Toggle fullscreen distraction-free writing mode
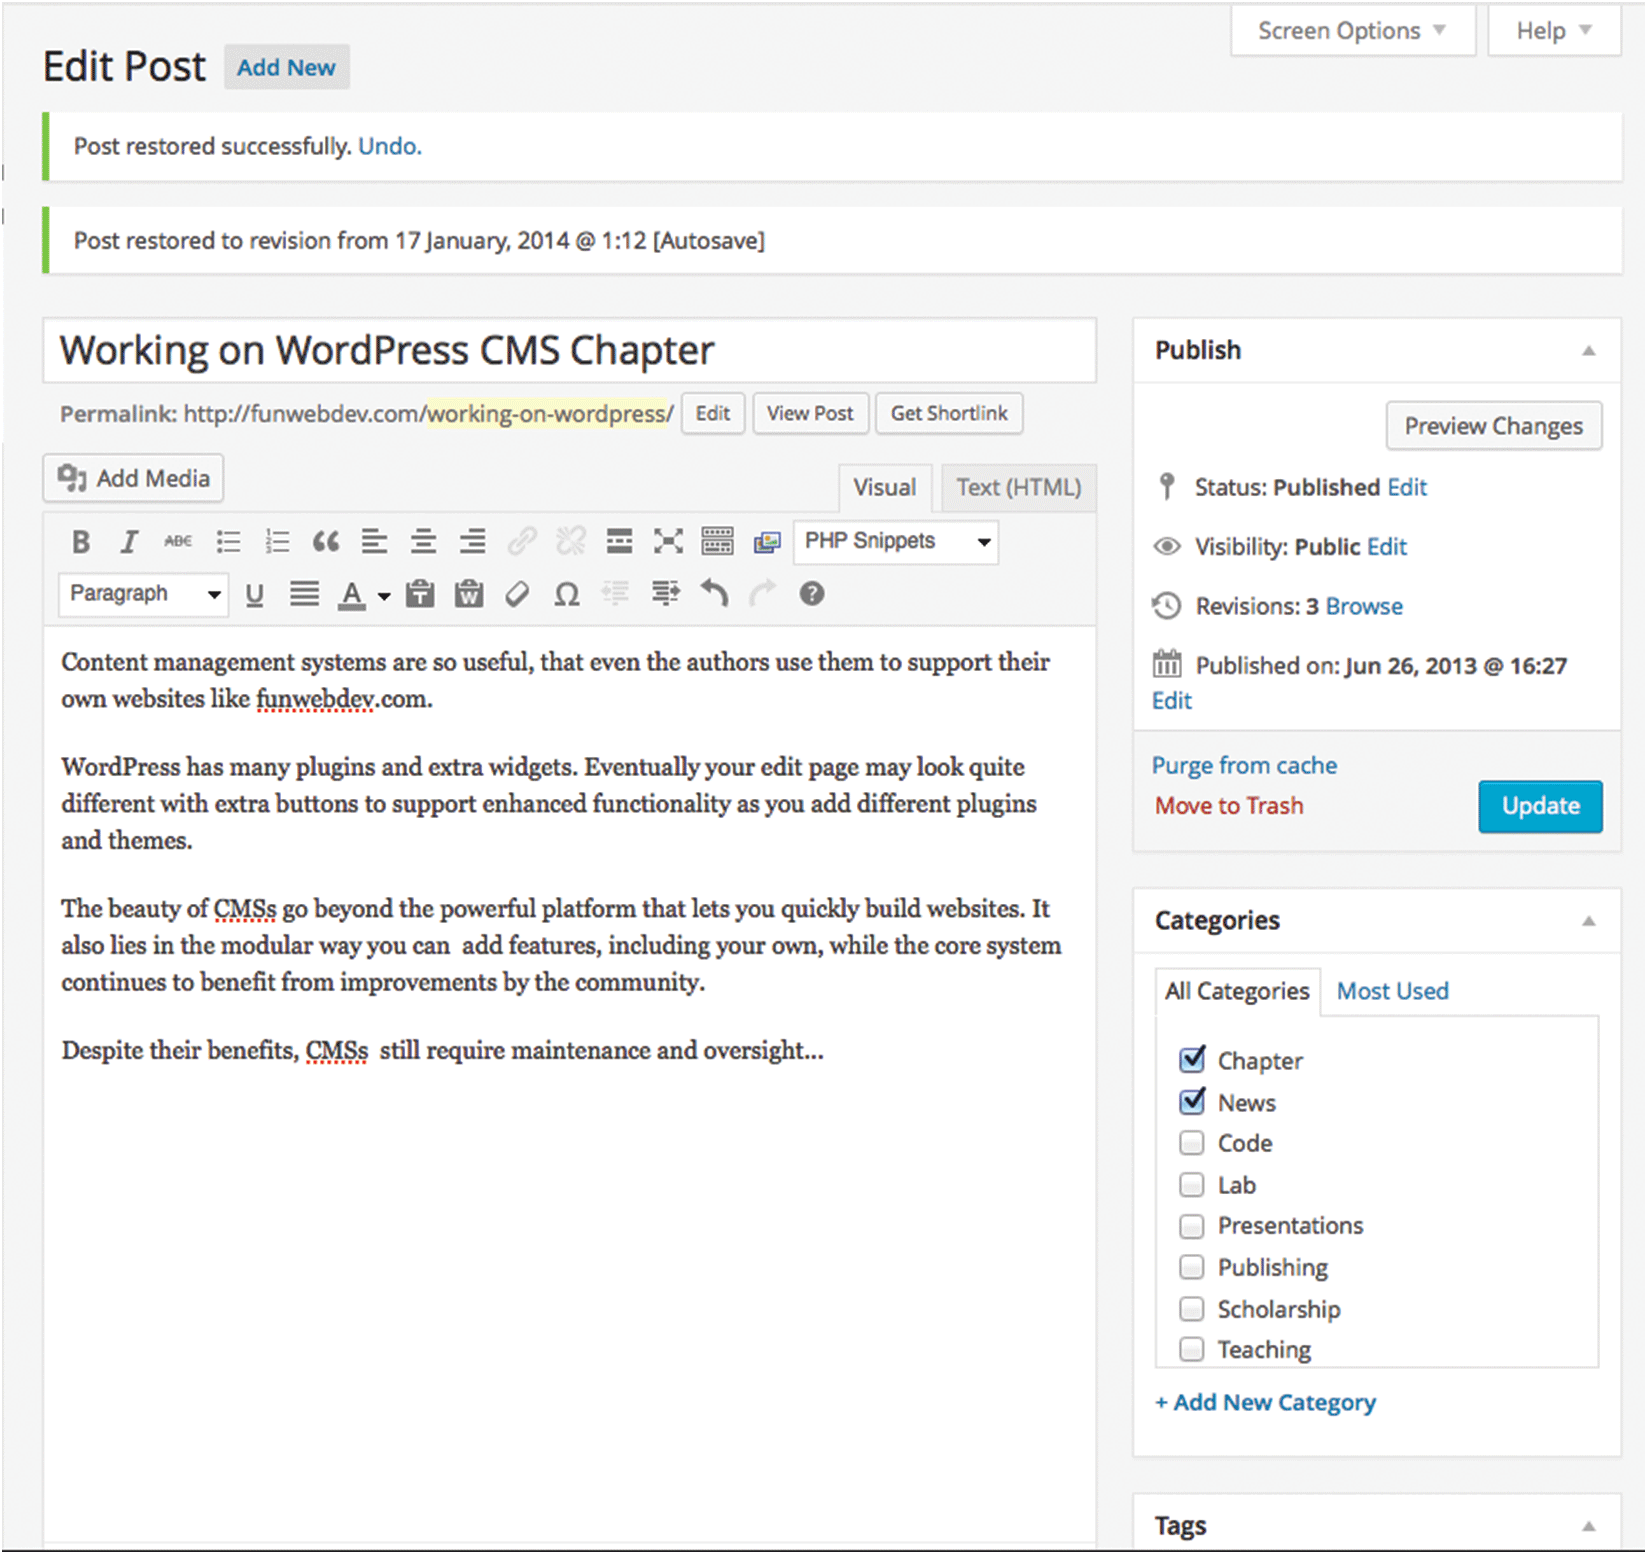The width and height of the screenshot is (1648, 1555). [x=668, y=542]
